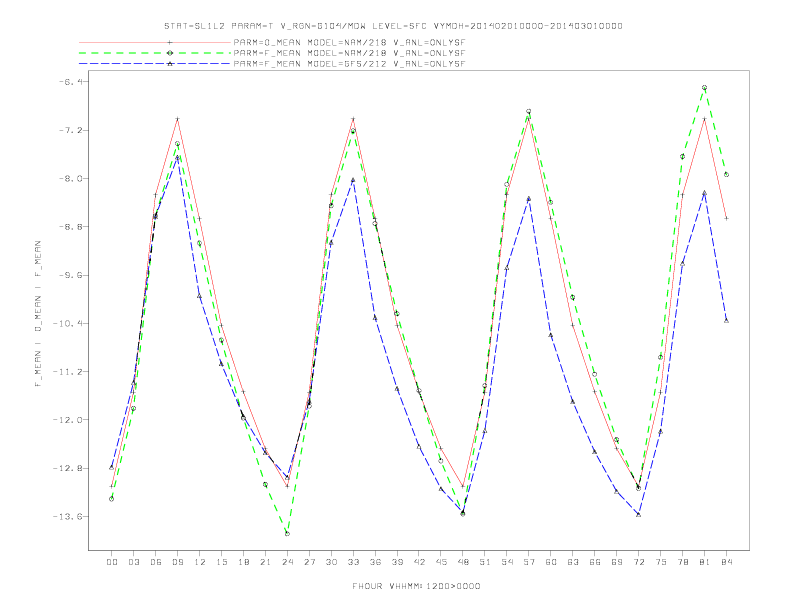The height and width of the screenshot is (612, 792).
Task: Click x-axis tick label 78
Action: click(x=682, y=562)
